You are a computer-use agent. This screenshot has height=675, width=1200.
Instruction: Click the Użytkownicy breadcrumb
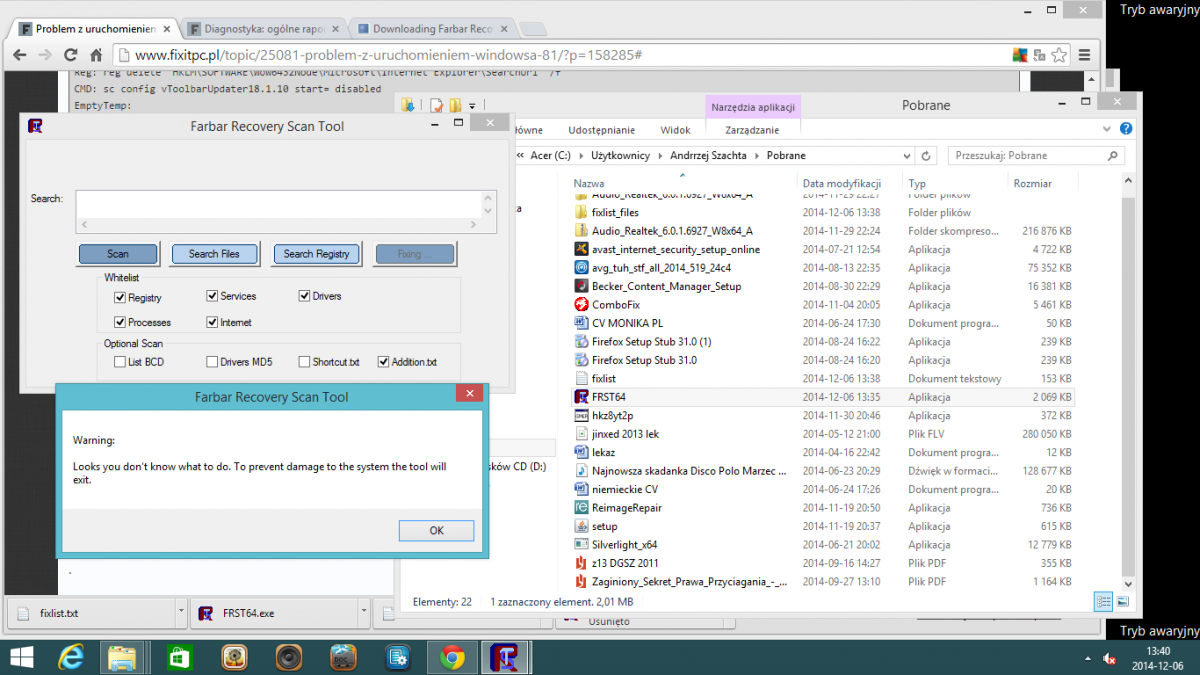coord(620,156)
